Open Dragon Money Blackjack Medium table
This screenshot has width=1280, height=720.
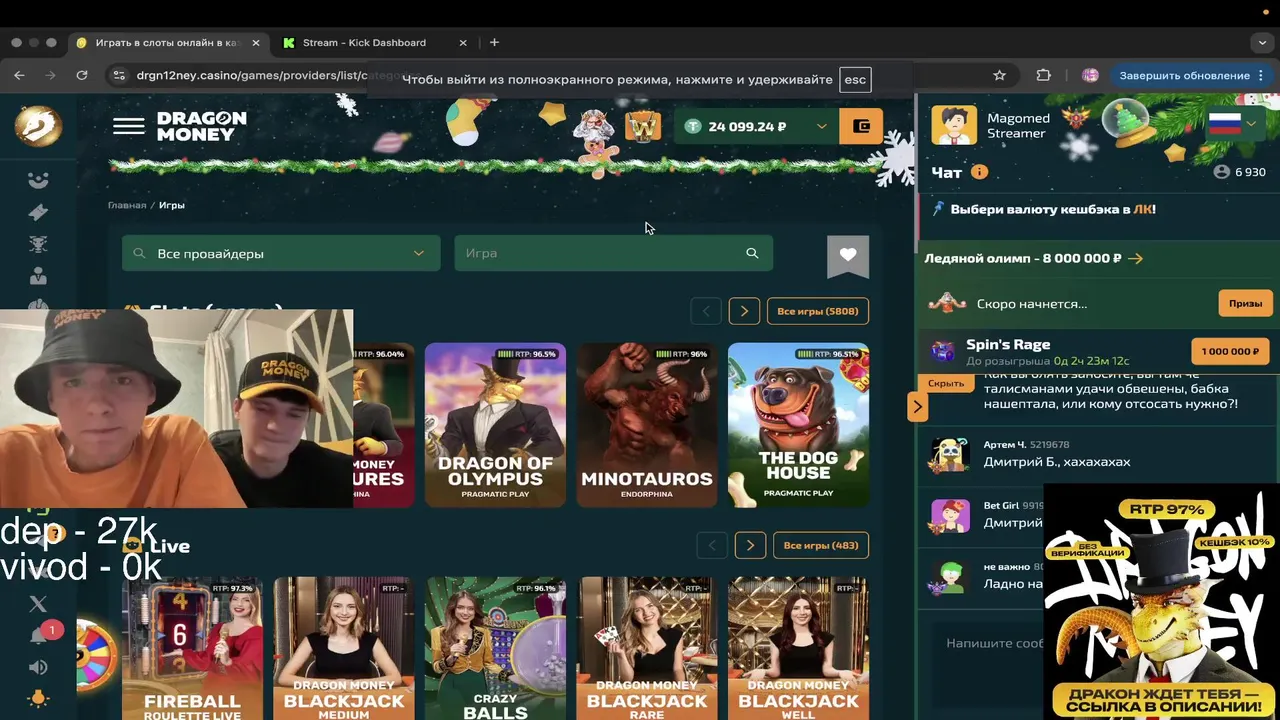coord(343,648)
